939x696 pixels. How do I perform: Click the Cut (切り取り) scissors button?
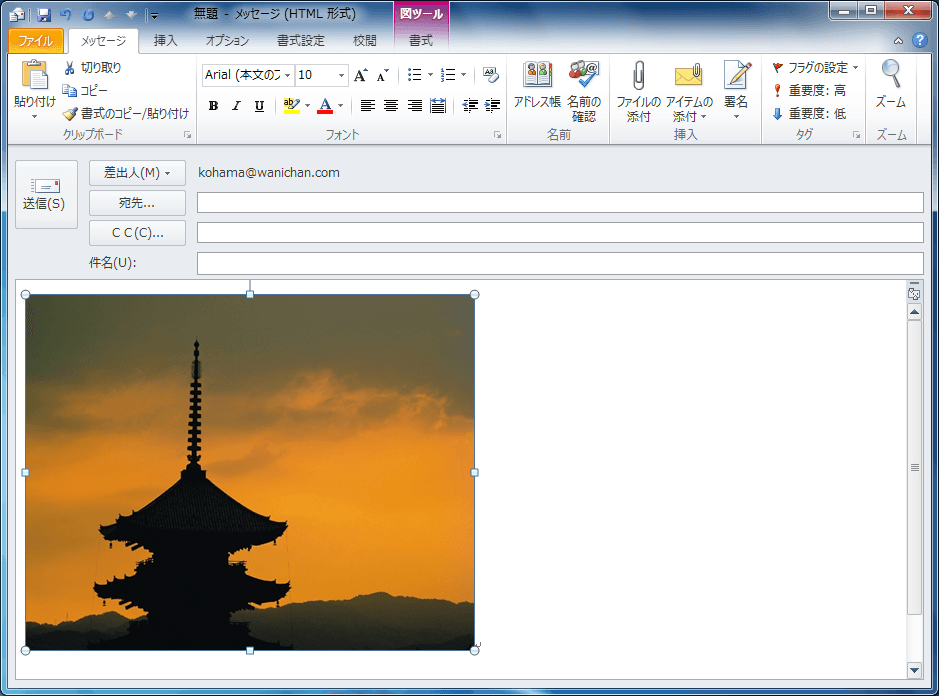coord(93,68)
